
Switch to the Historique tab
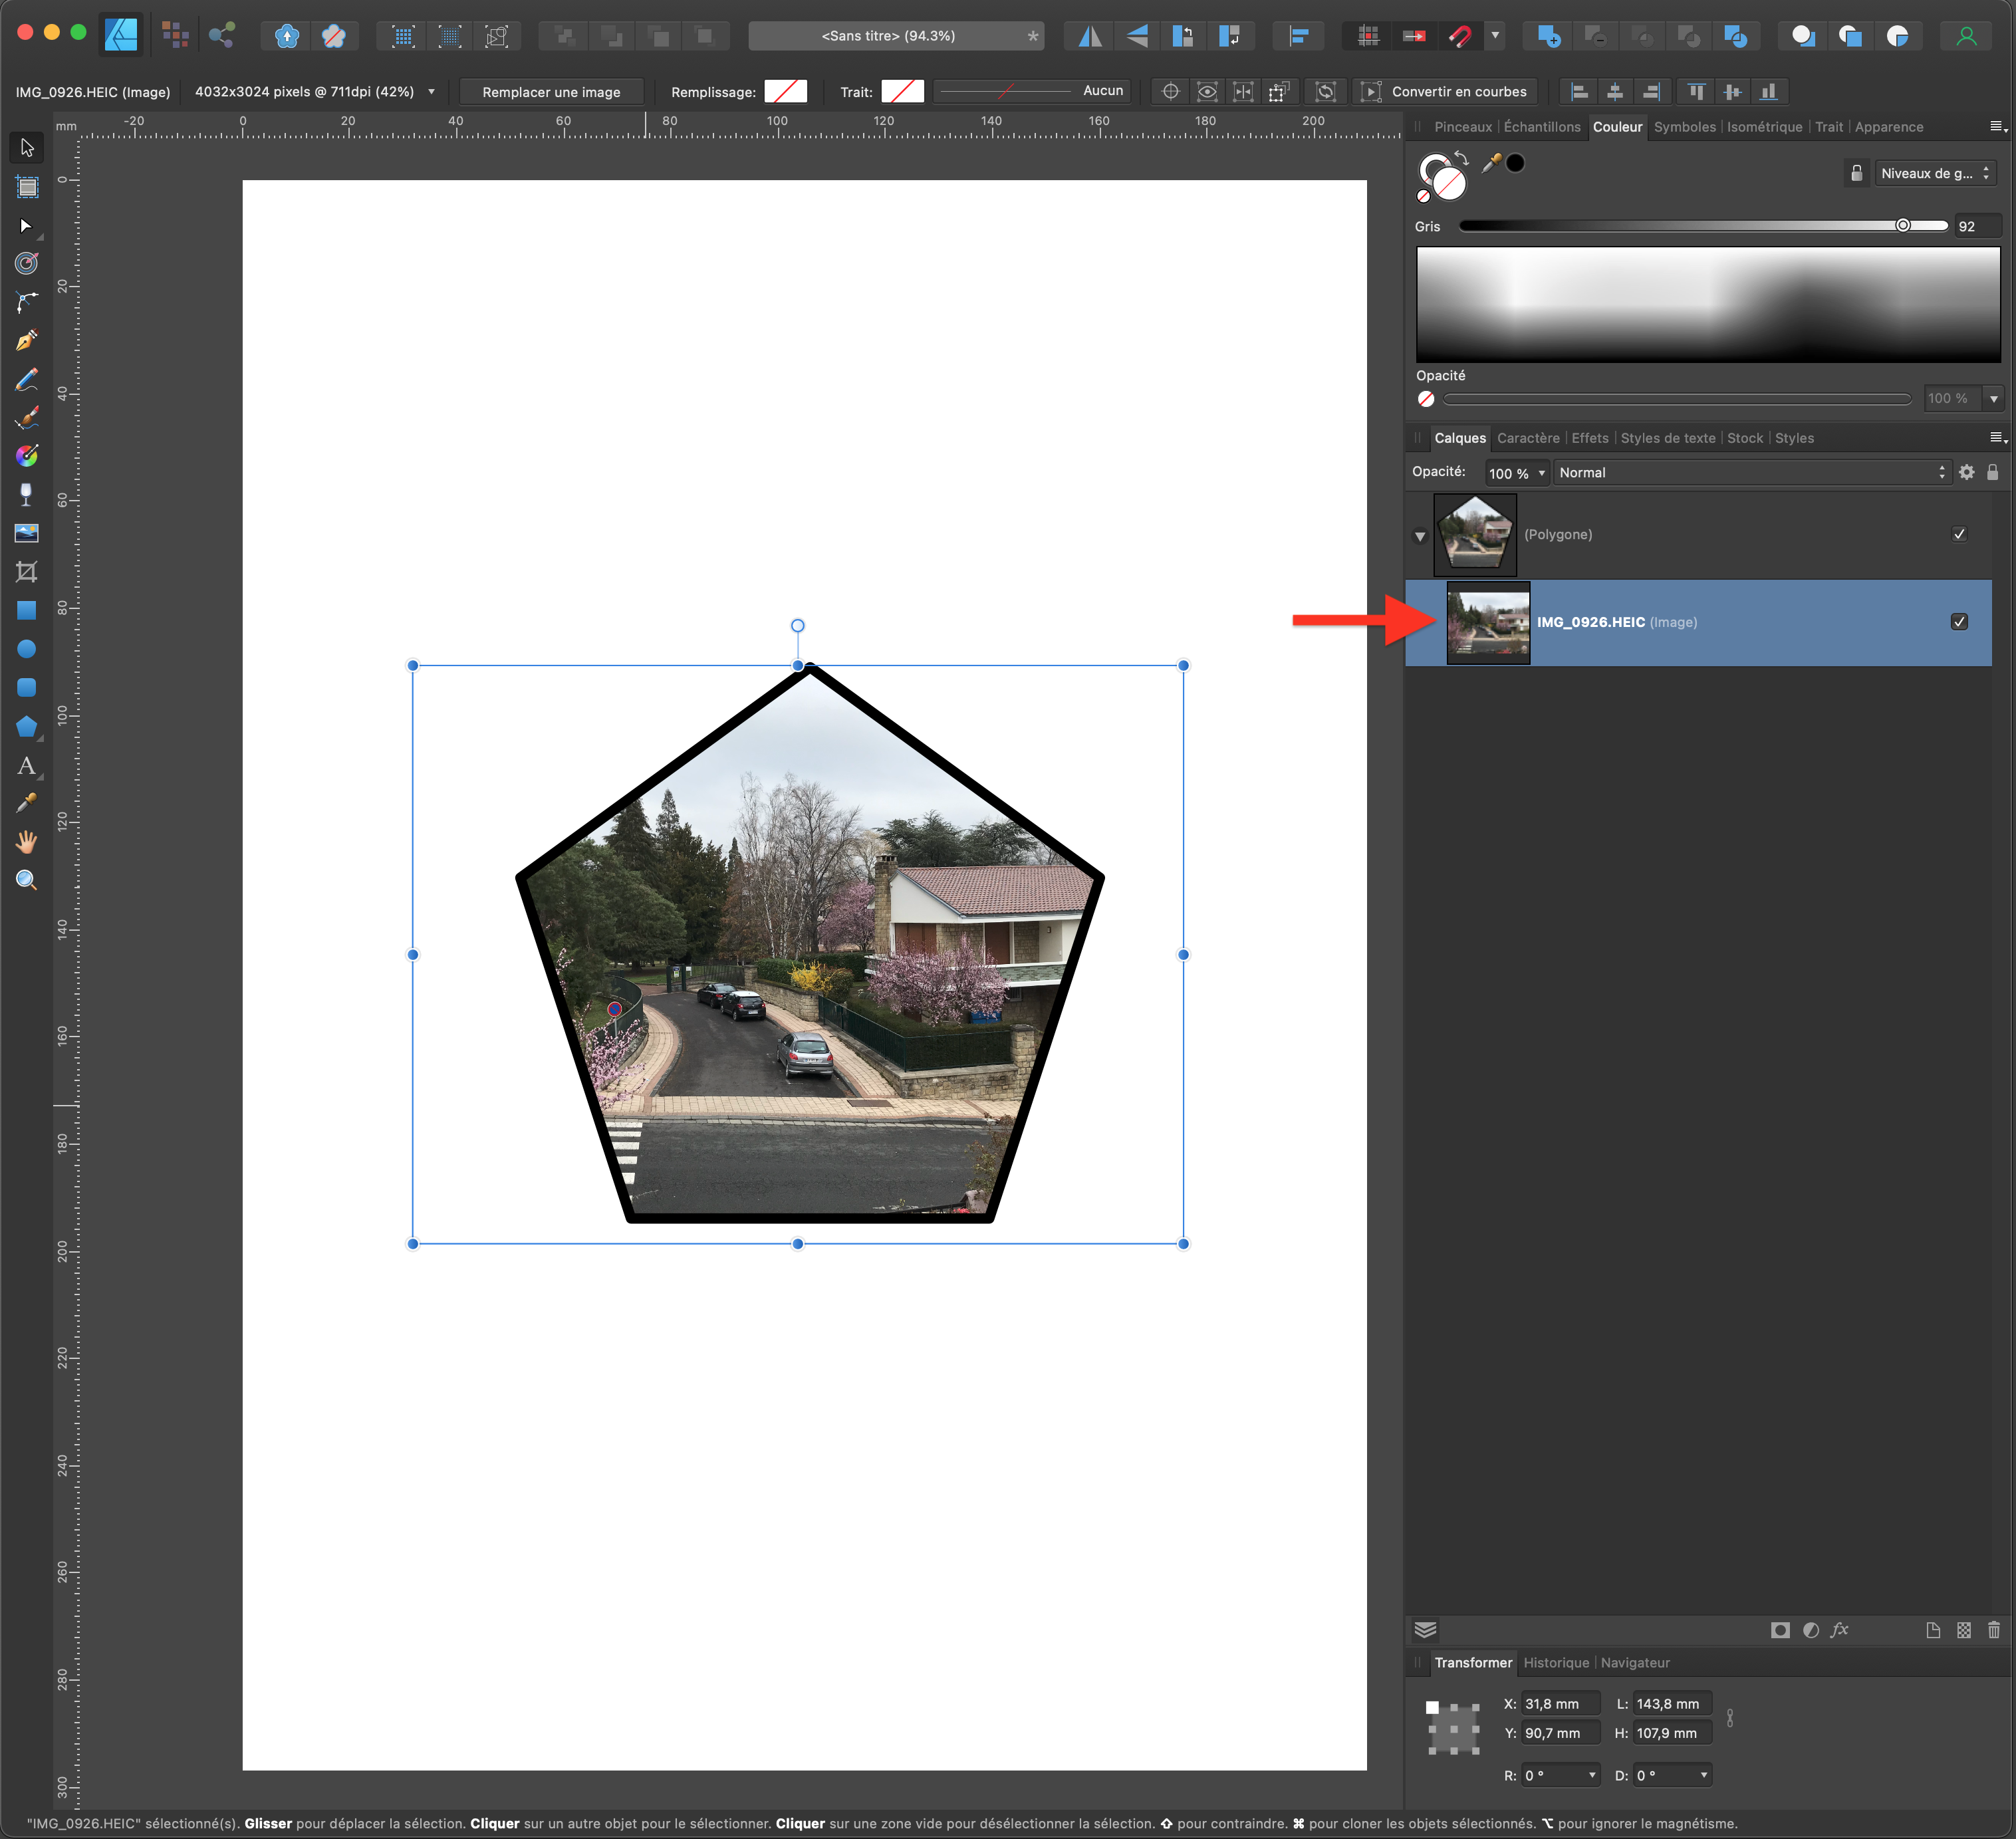pyautogui.click(x=1555, y=1663)
